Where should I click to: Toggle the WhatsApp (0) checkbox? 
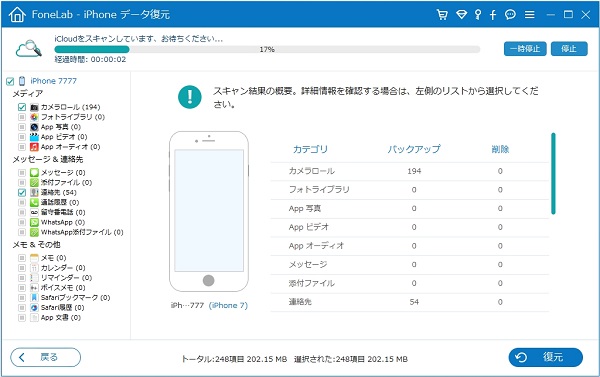pos(22,222)
